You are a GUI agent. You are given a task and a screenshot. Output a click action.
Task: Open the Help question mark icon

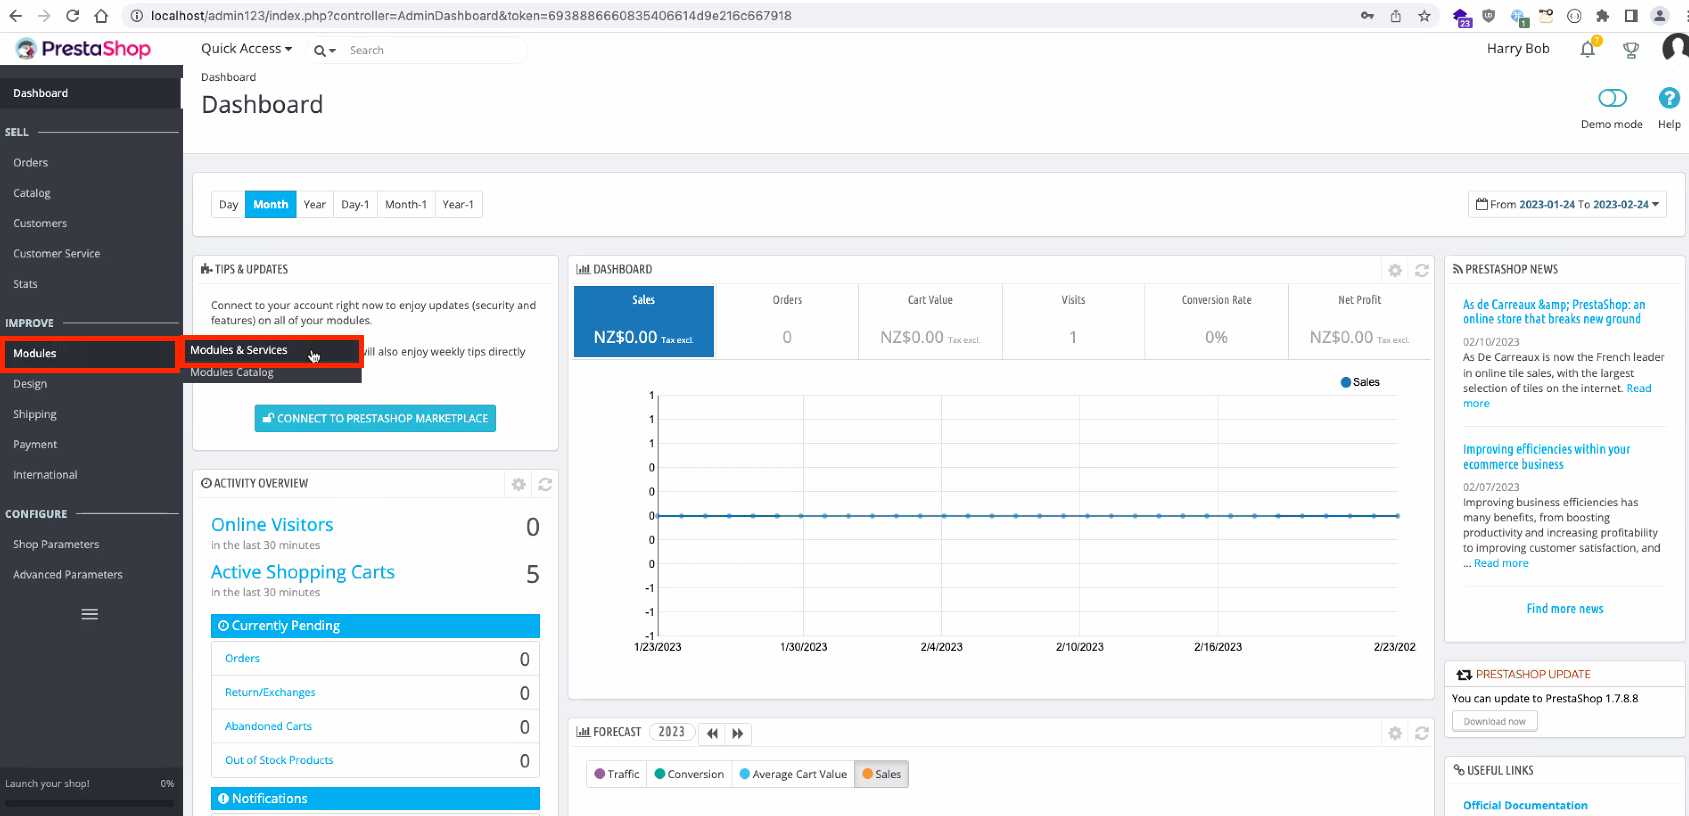(1669, 98)
